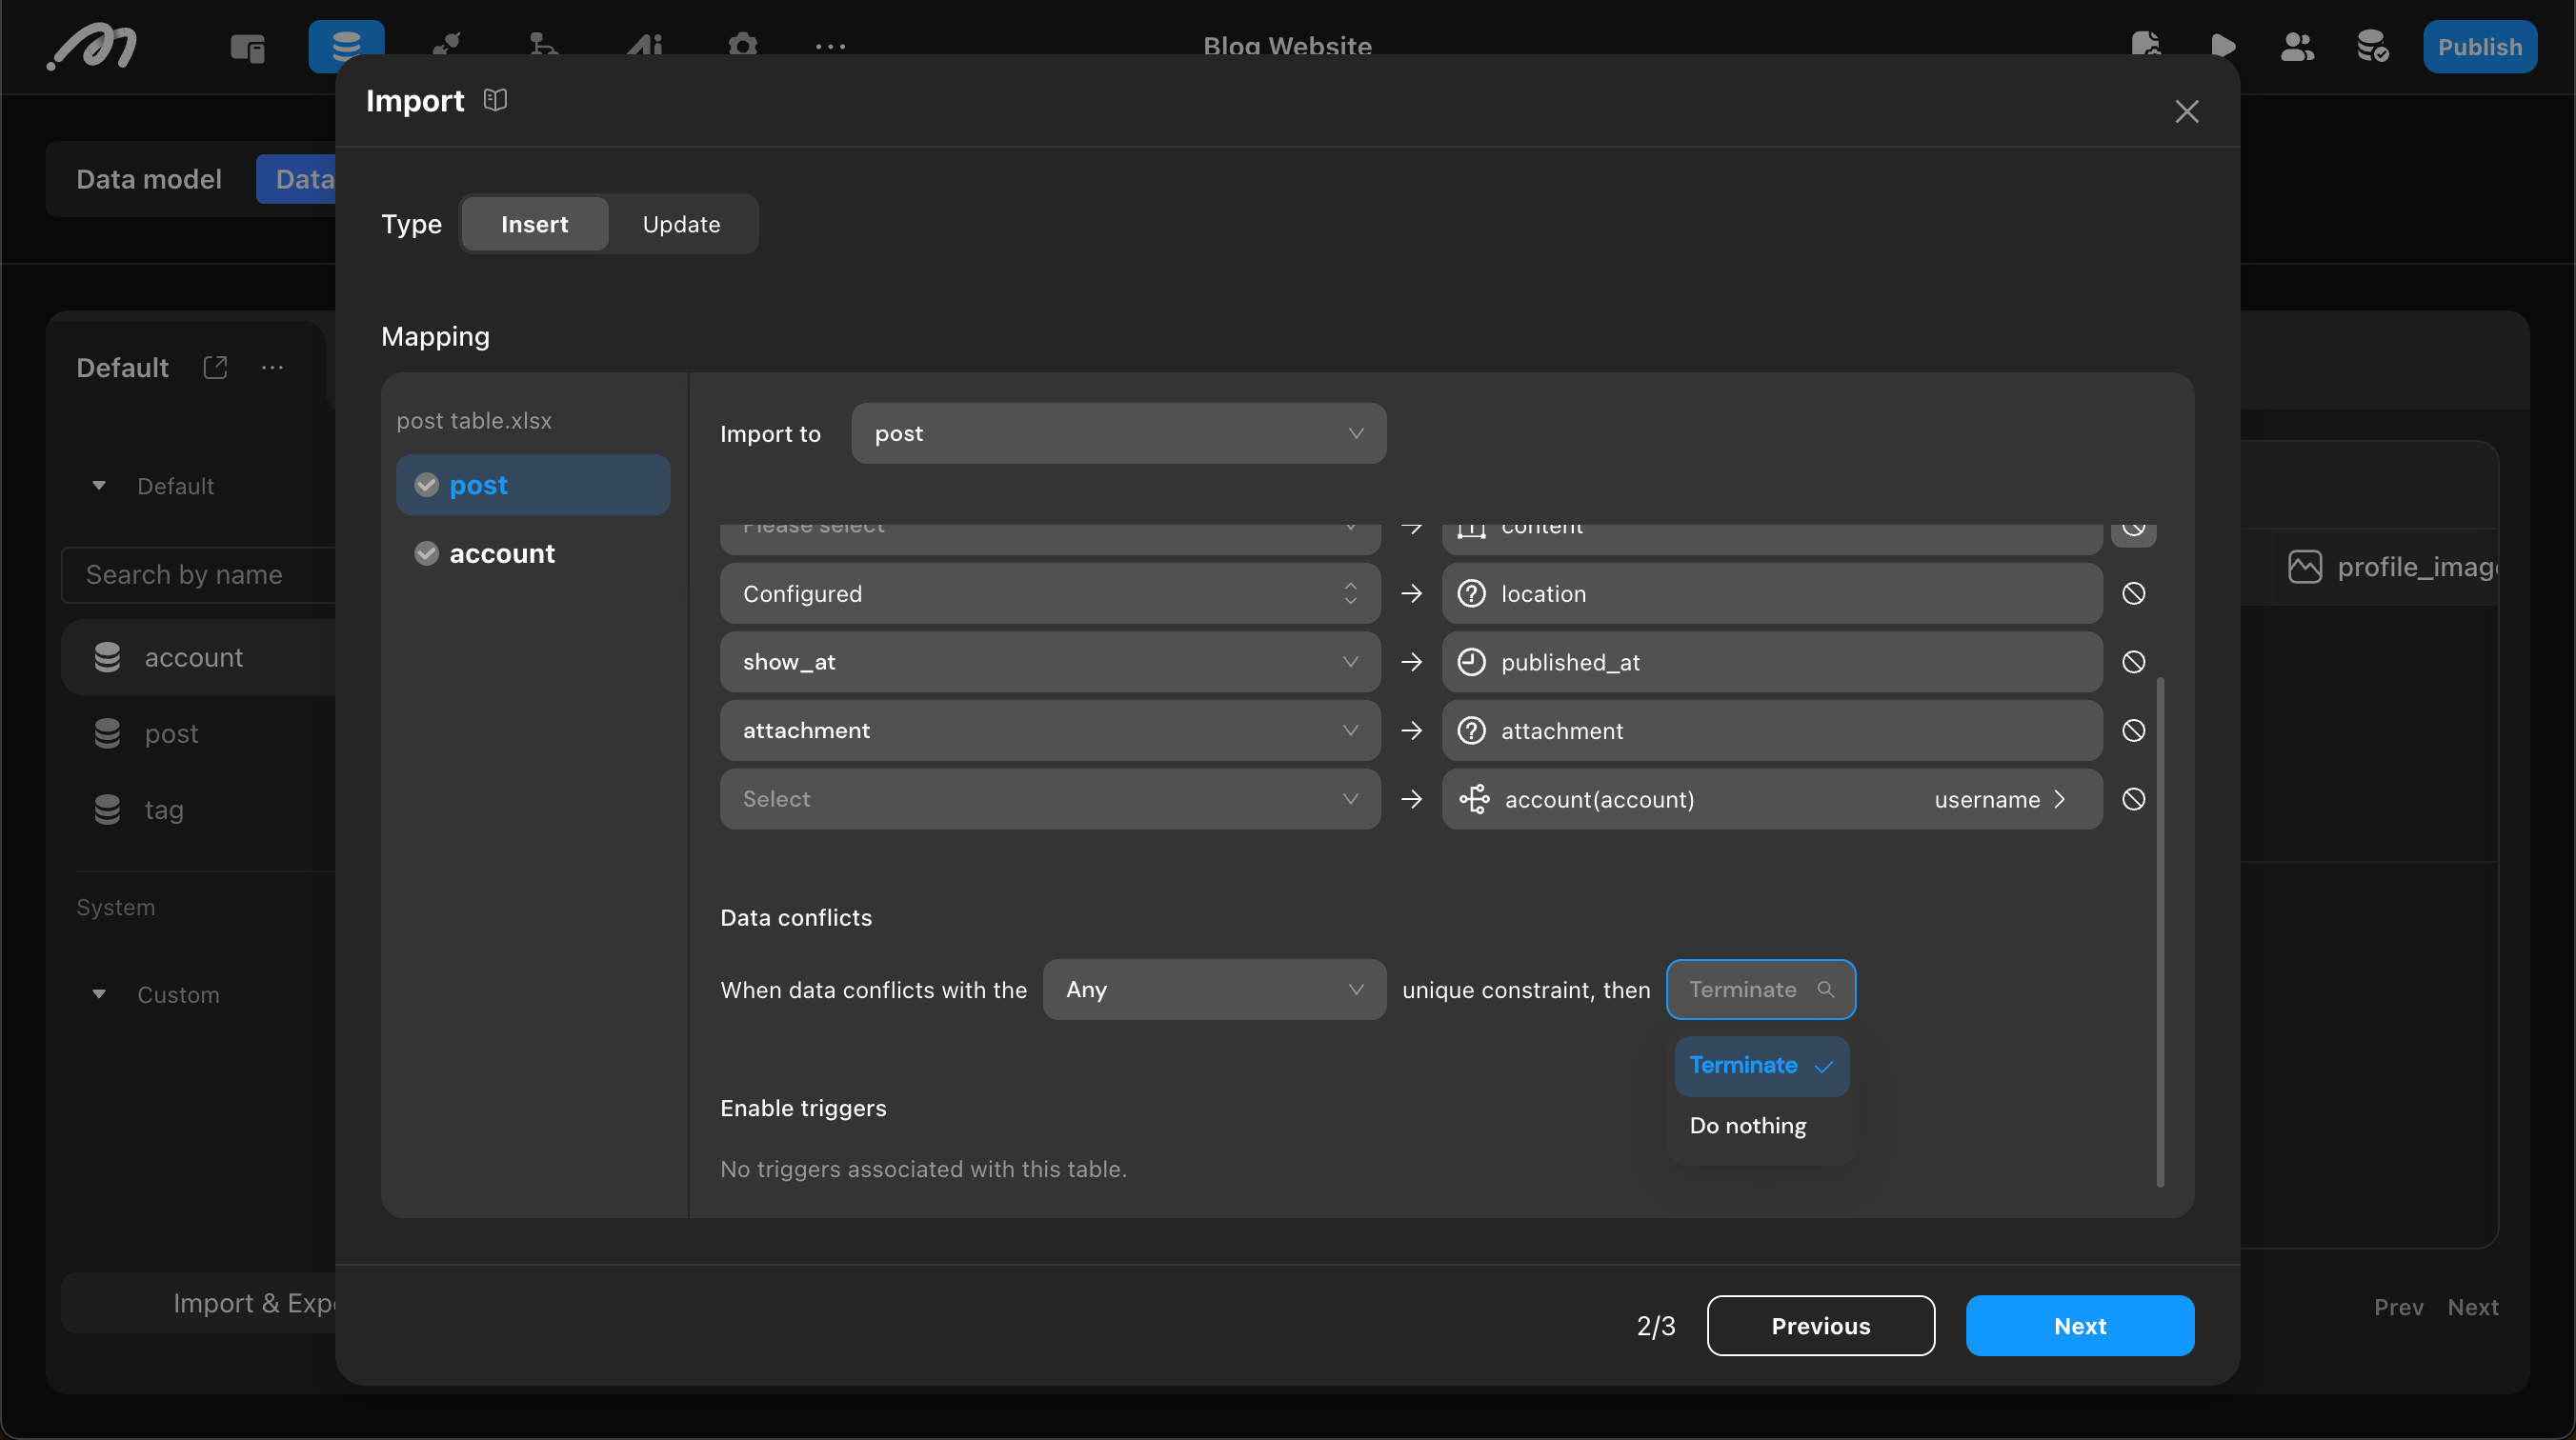Select post sheet in file list
This screenshot has height=1440, width=2576.
point(533,485)
